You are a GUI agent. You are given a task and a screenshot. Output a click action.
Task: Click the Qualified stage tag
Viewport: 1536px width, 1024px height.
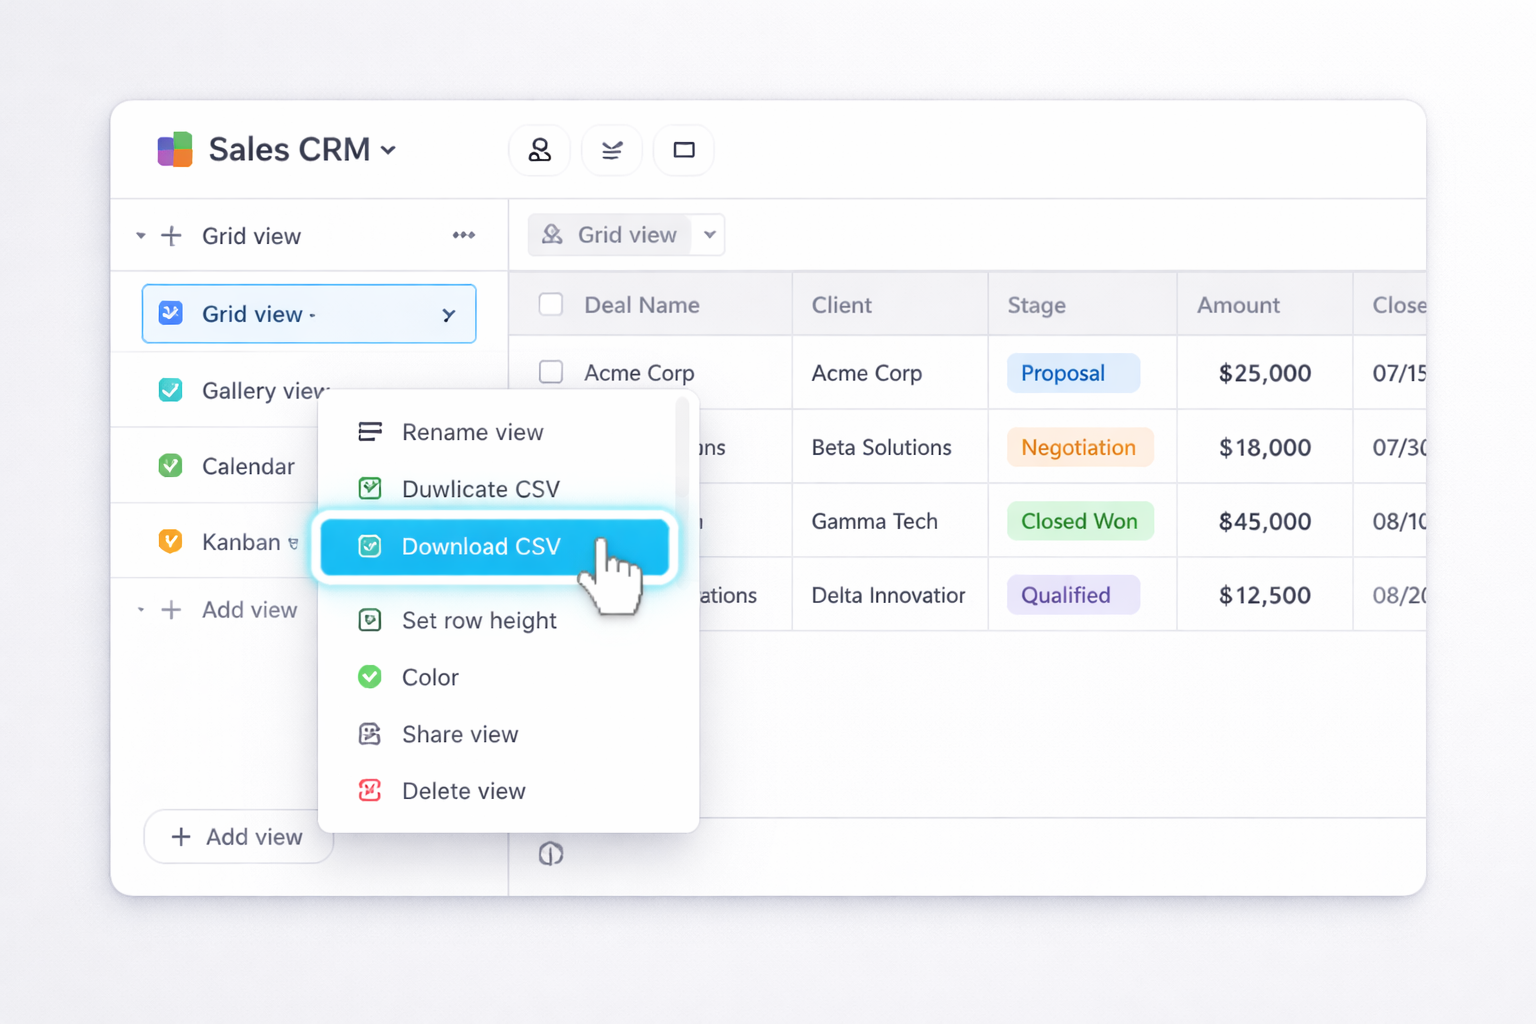[1073, 595]
